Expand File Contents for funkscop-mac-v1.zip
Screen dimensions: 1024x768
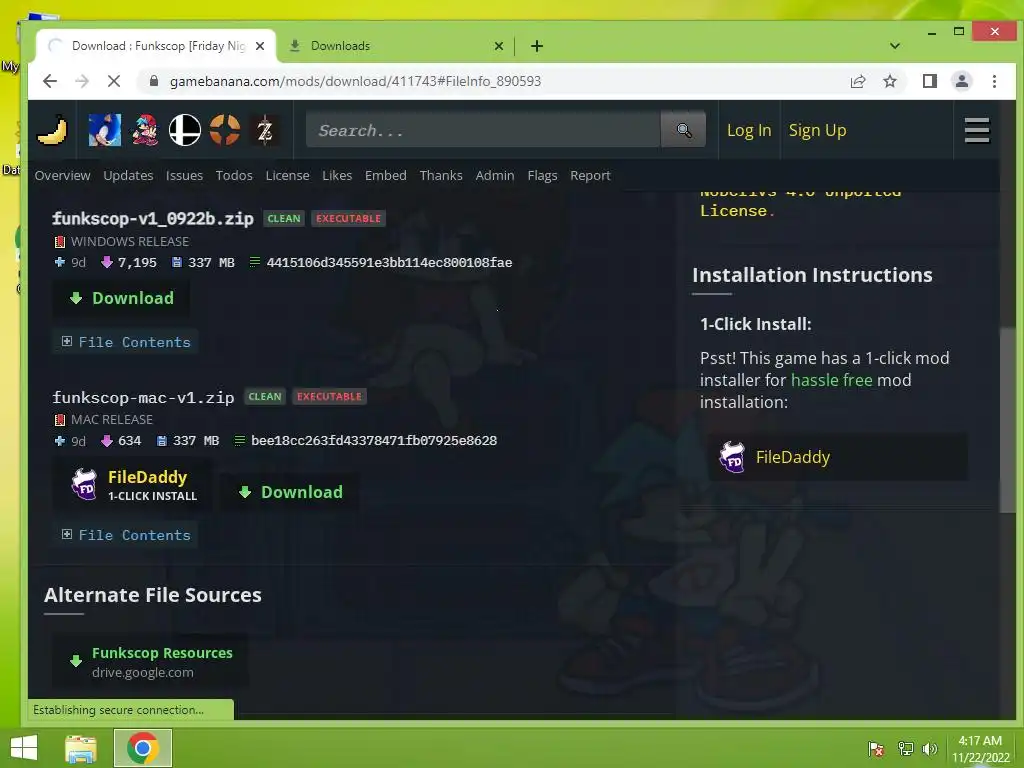(125, 535)
